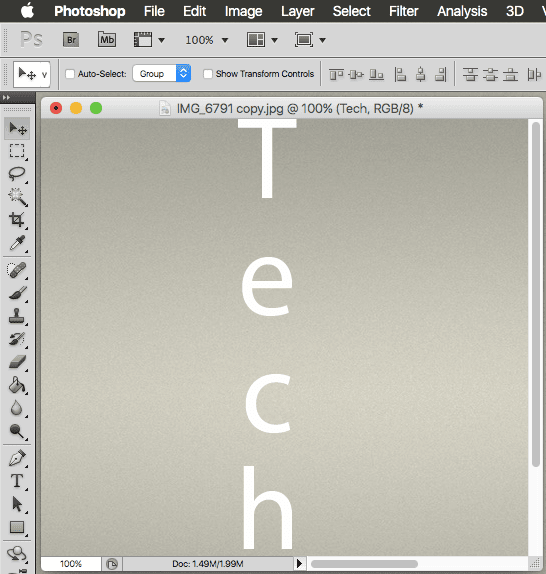Open the Auto-Select Group dropdown
The width and height of the screenshot is (546, 574).
click(162, 74)
